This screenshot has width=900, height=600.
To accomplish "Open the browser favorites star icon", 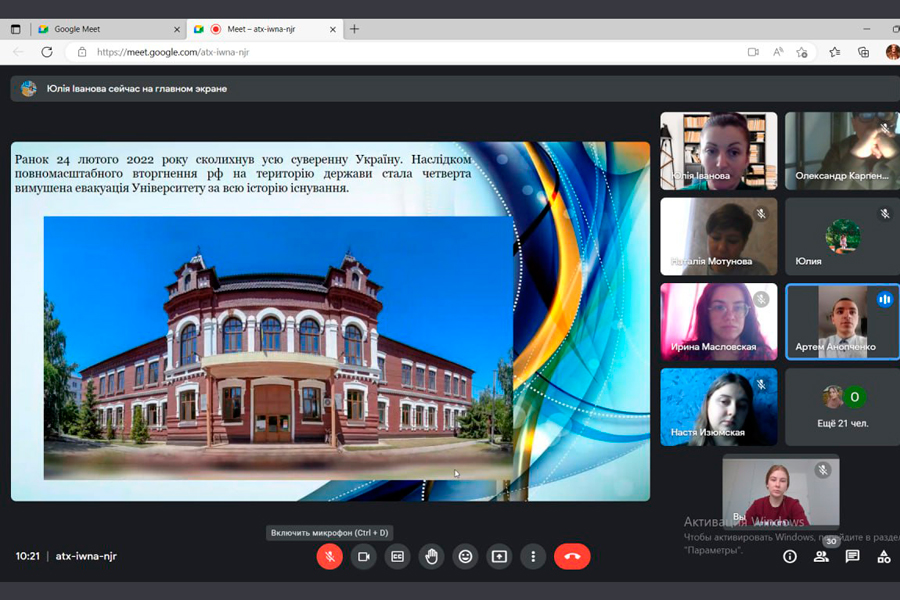I will pos(834,52).
